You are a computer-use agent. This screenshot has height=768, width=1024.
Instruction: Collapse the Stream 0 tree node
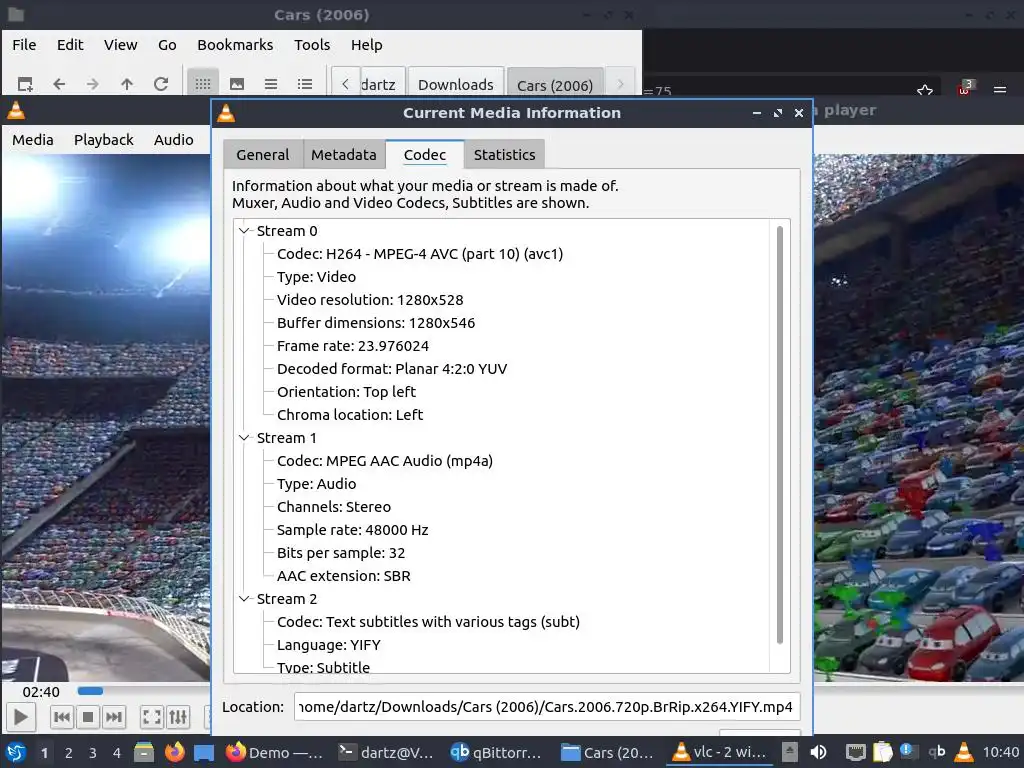[x=244, y=231]
